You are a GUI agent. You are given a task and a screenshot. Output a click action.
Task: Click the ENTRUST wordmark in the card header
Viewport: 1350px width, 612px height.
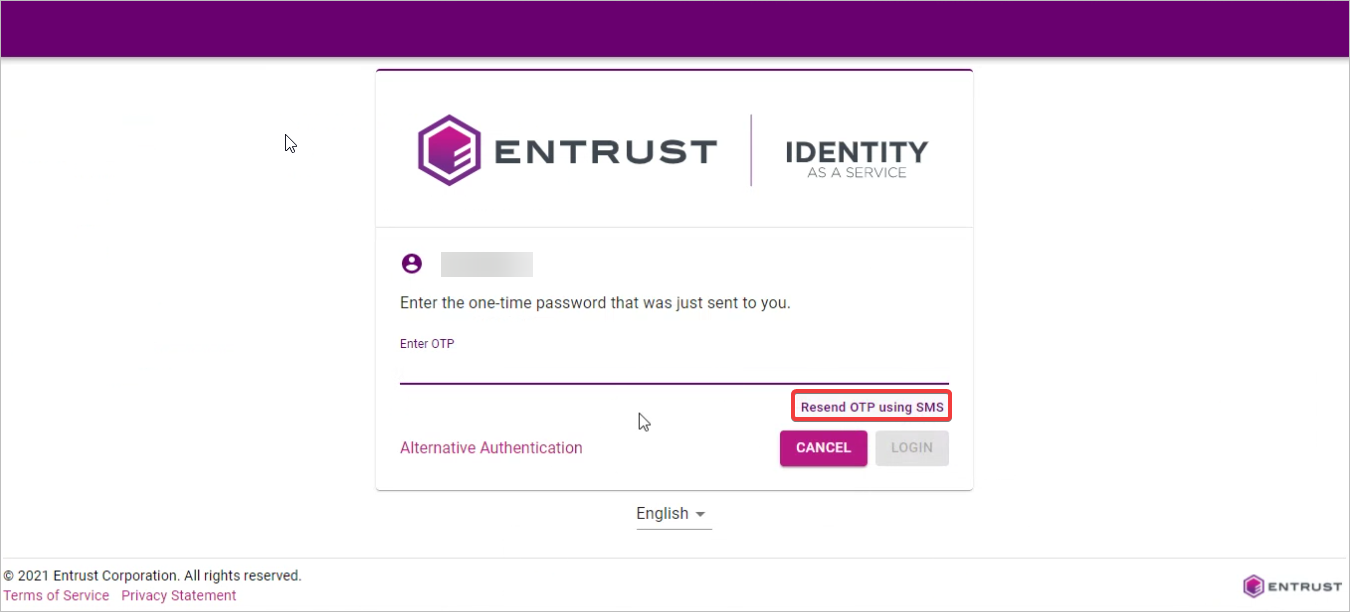coord(606,152)
